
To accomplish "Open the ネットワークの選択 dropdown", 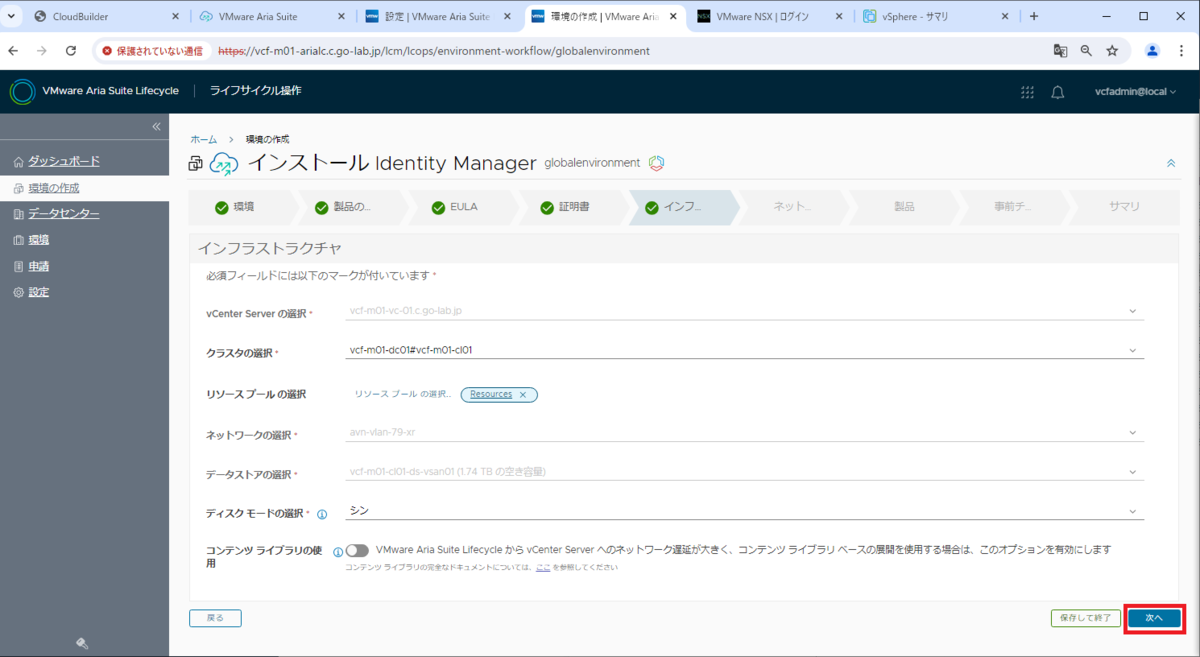I will [x=745, y=433].
